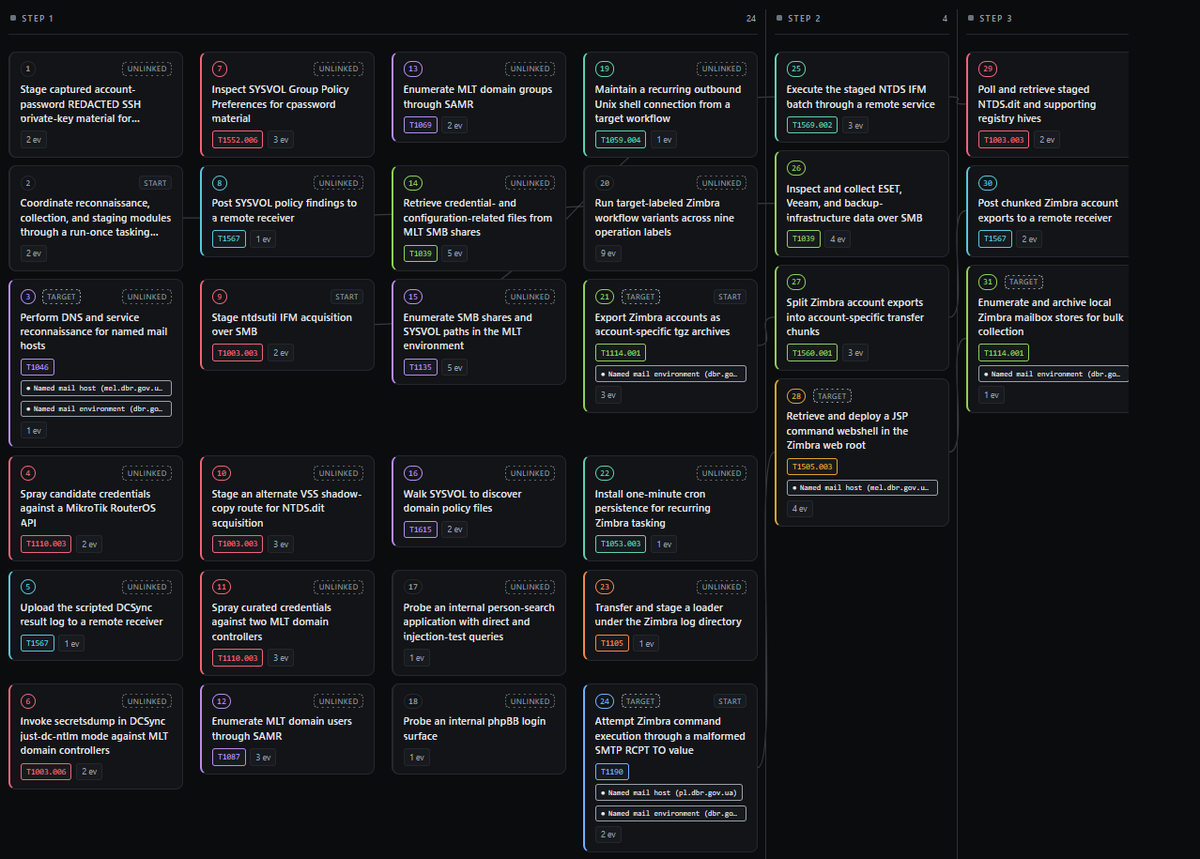Open the T1552.006 technique tag
The width and height of the screenshot is (1200, 859).
click(237, 140)
